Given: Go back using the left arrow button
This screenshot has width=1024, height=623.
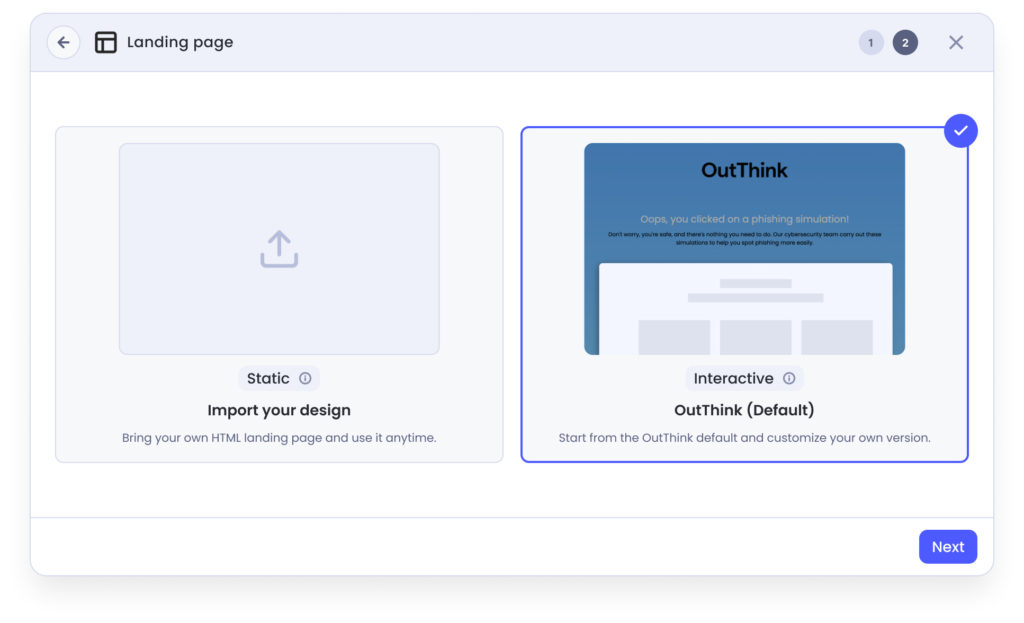Looking at the screenshot, I should tap(63, 42).
